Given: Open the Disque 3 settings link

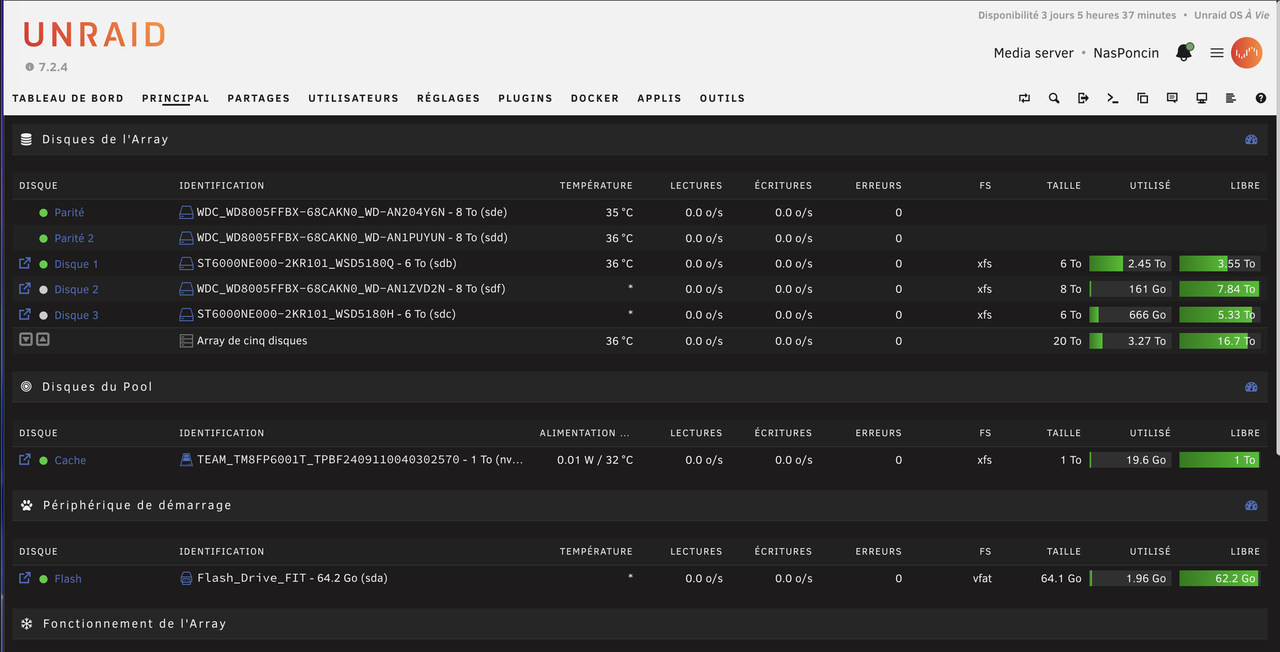Looking at the screenshot, I should [76, 315].
